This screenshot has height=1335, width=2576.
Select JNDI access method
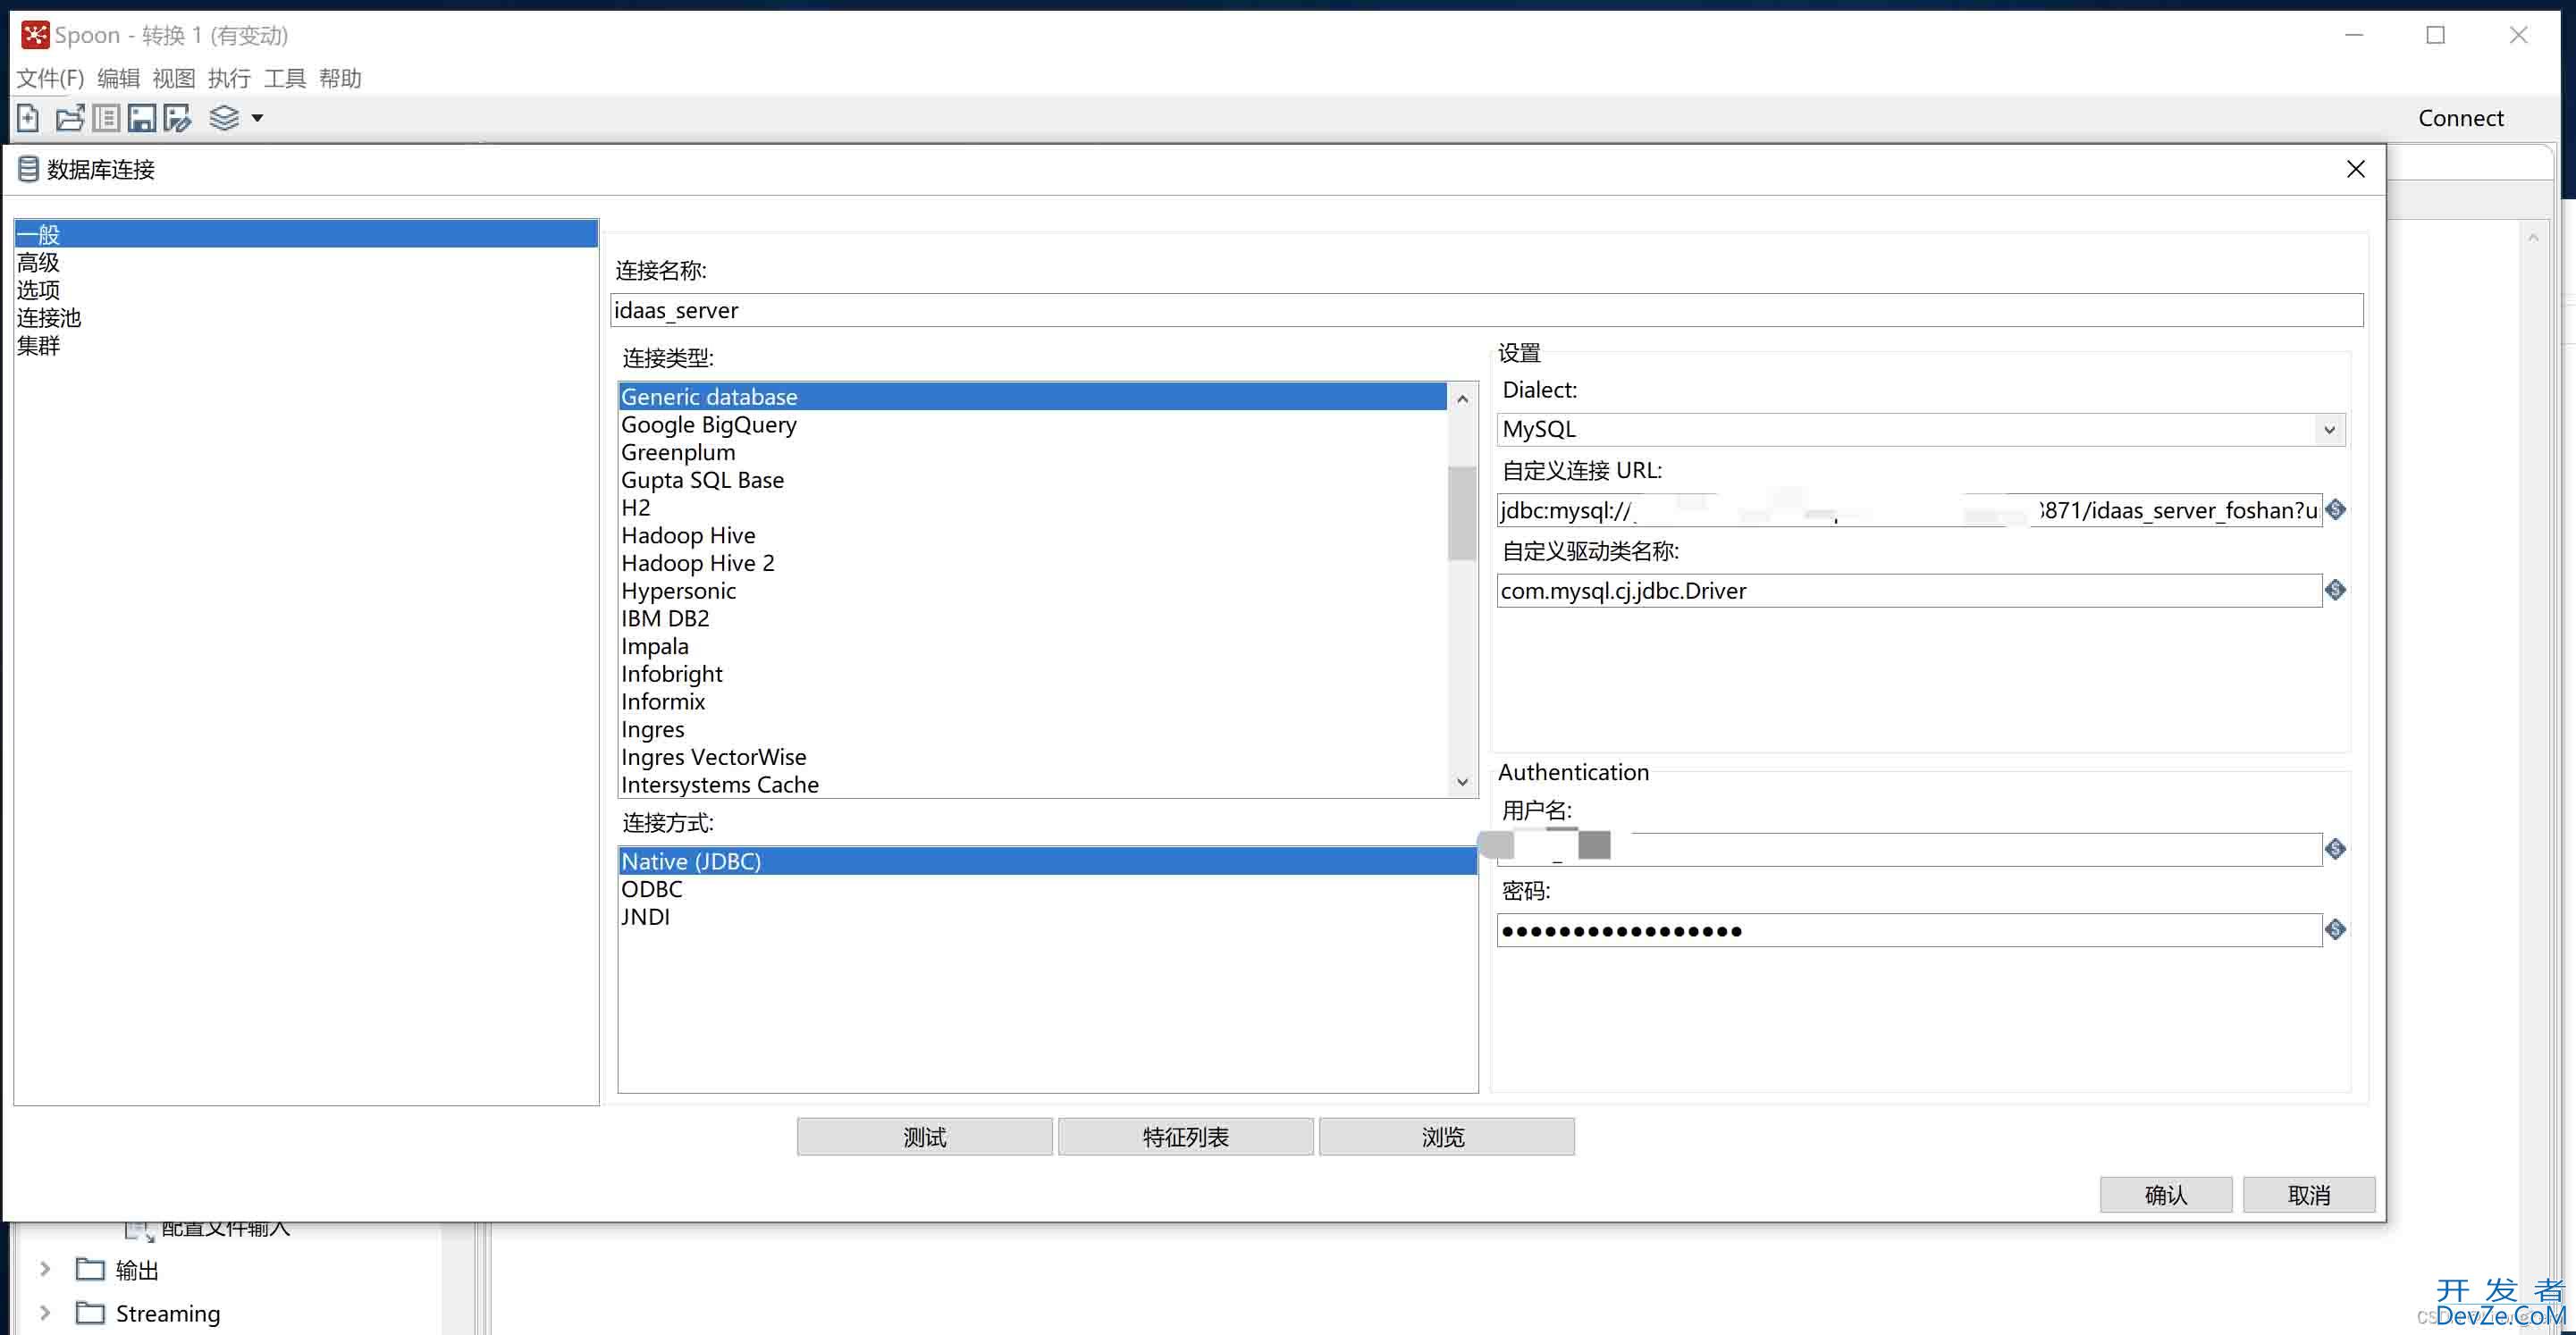[x=1047, y=917]
